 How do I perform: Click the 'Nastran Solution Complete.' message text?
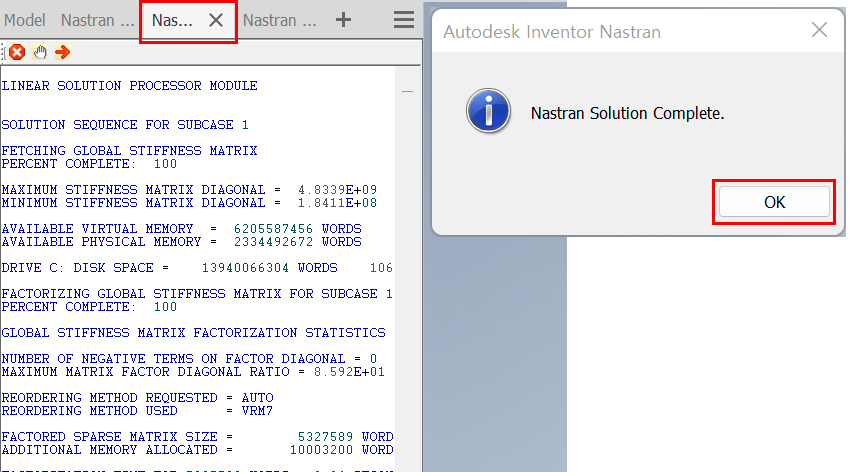click(x=627, y=114)
